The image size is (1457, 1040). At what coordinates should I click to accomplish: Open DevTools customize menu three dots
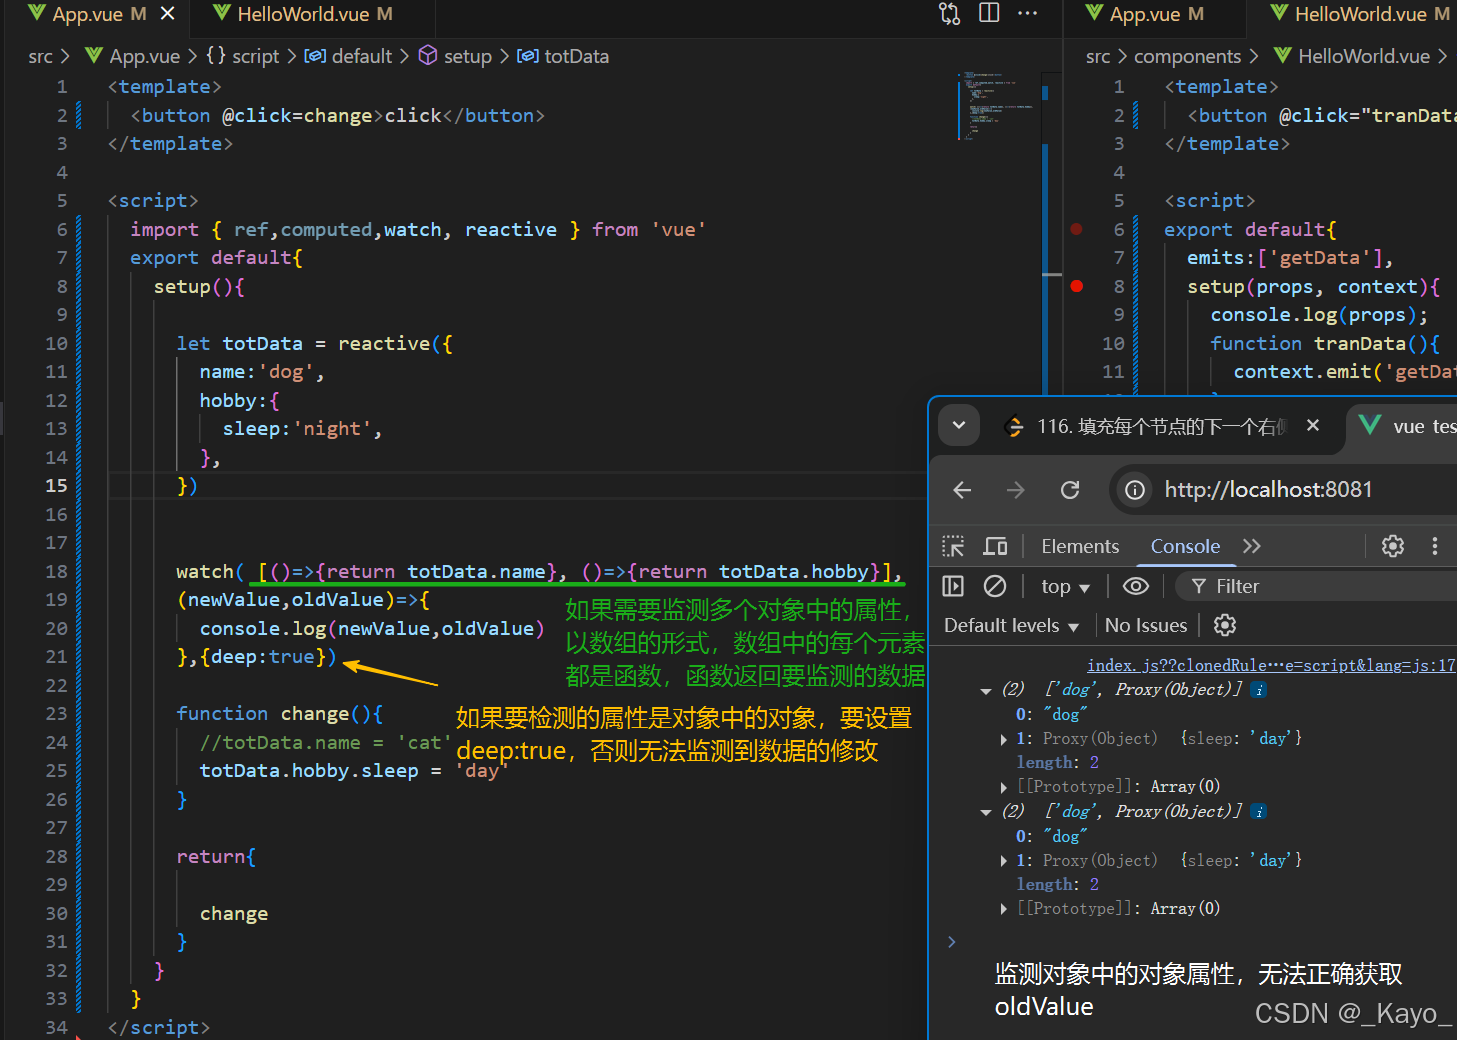coord(1435,546)
